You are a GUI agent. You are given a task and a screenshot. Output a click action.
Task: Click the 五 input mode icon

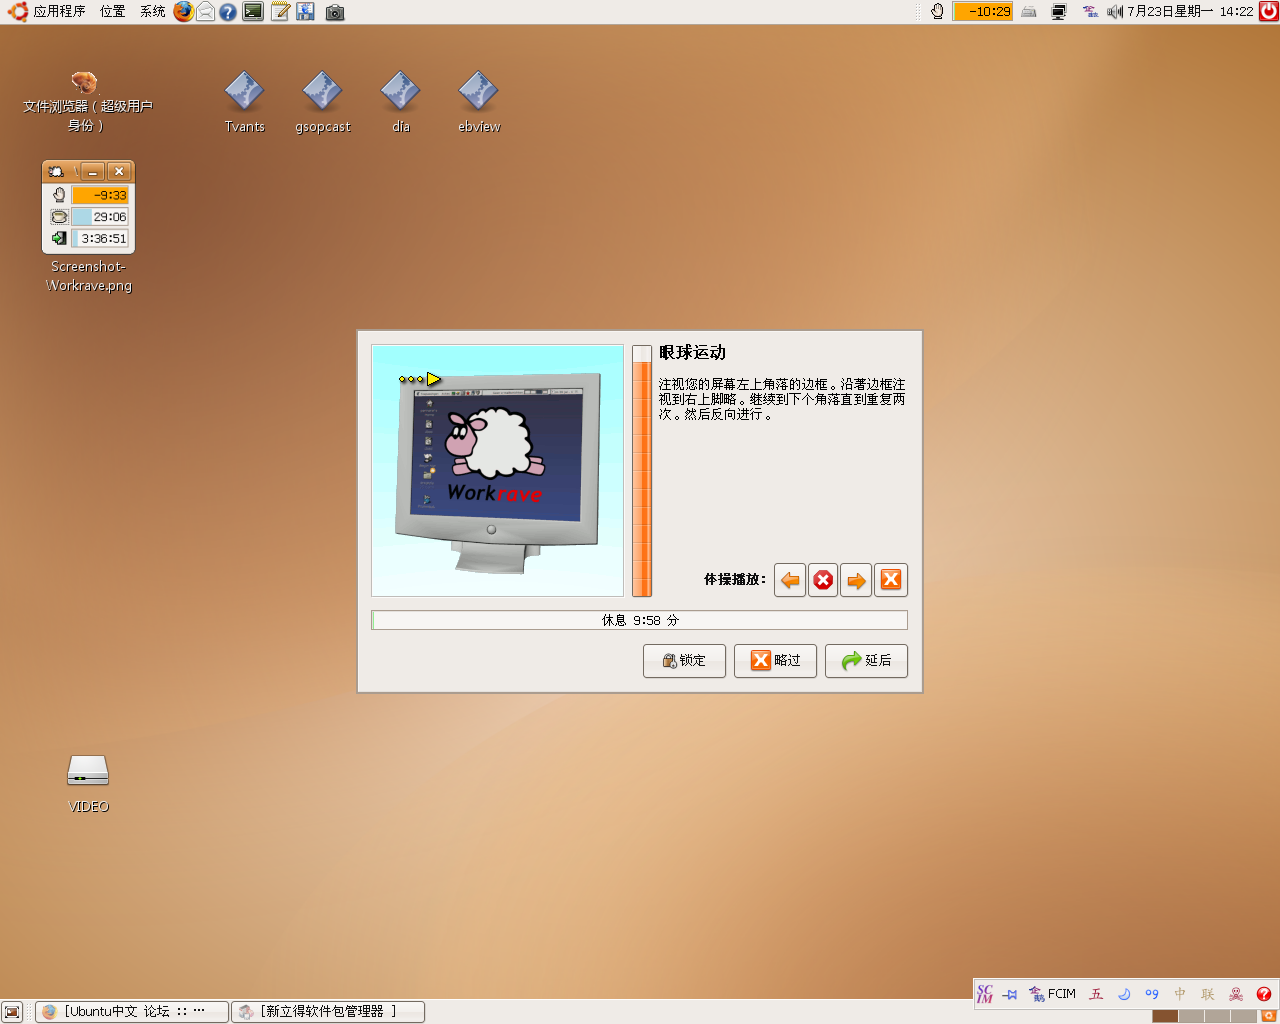coord(1096,994)
